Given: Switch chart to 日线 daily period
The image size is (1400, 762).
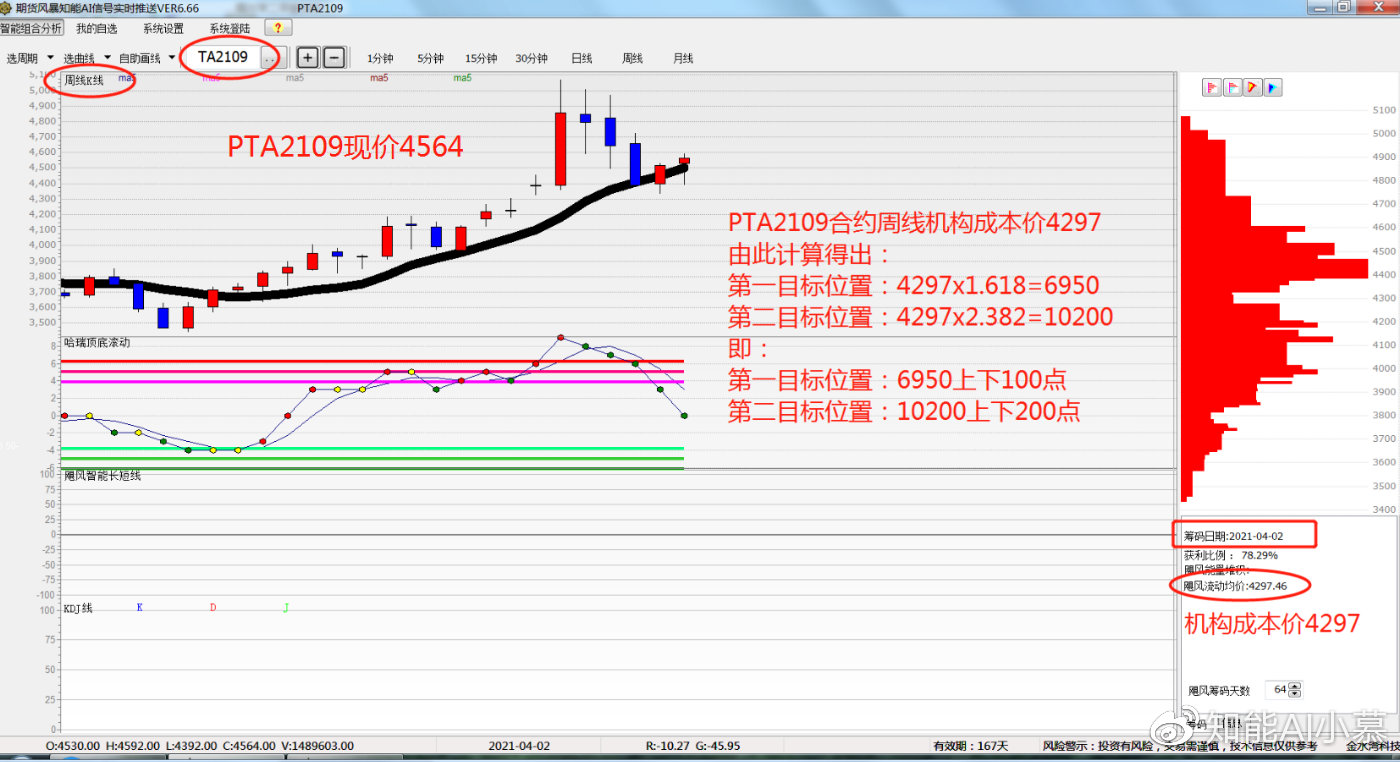Looking at the screenshot, I should 582,58.
